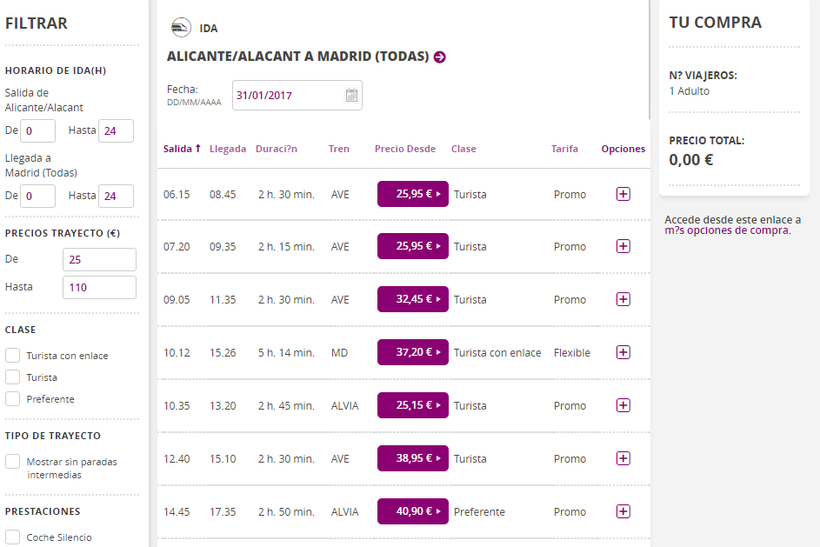Image resolution: width=820 pixels, height=547 pixels.
Task: Check the Preferente class checkbox
Action: coord(13,399)
